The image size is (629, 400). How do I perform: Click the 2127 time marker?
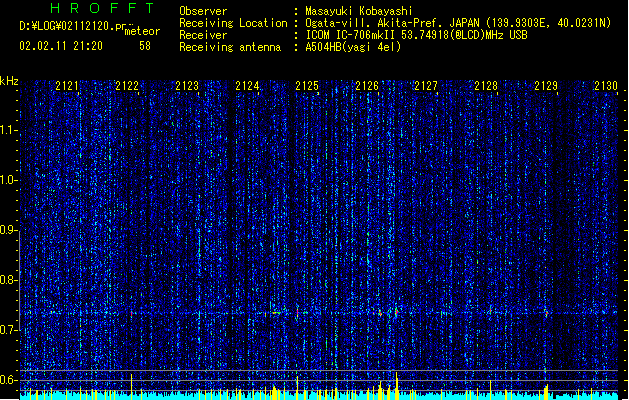[426, 86]
